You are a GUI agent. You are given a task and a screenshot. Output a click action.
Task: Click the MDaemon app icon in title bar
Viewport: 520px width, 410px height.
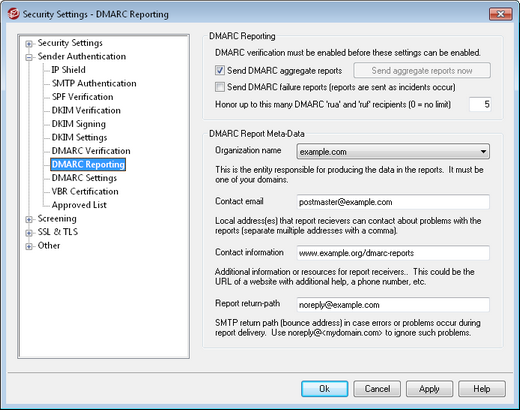coord(13,14)
